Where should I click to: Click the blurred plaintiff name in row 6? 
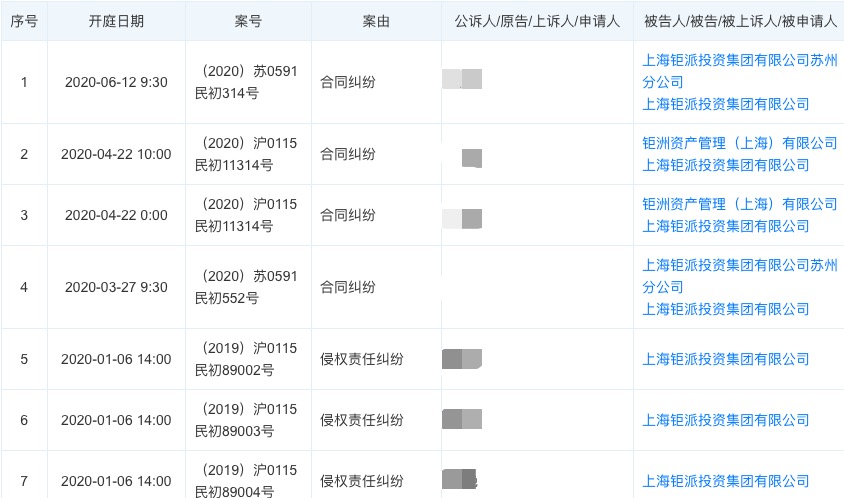[x=462, y=420]
